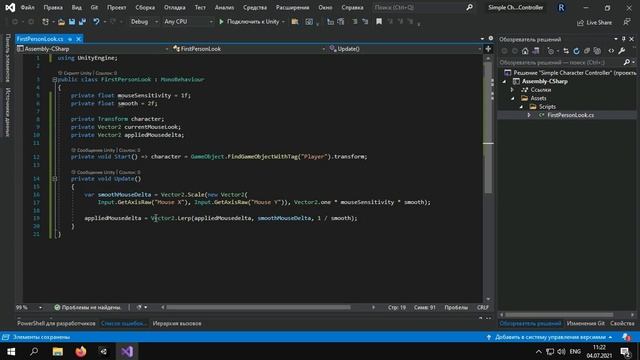Click the Refresh icon in Solution Explorer
Screen dimensions: 640x360
coord(576,51)
